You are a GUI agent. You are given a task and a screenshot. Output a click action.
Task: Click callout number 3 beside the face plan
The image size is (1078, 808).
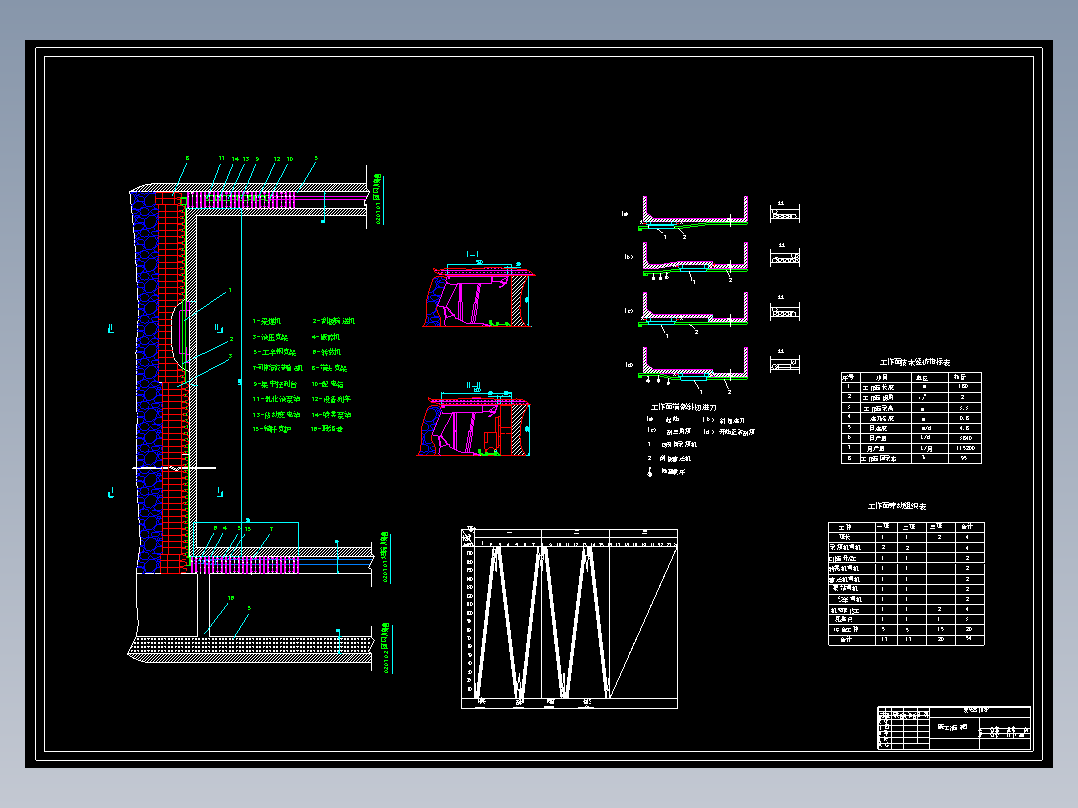point(230,356)
